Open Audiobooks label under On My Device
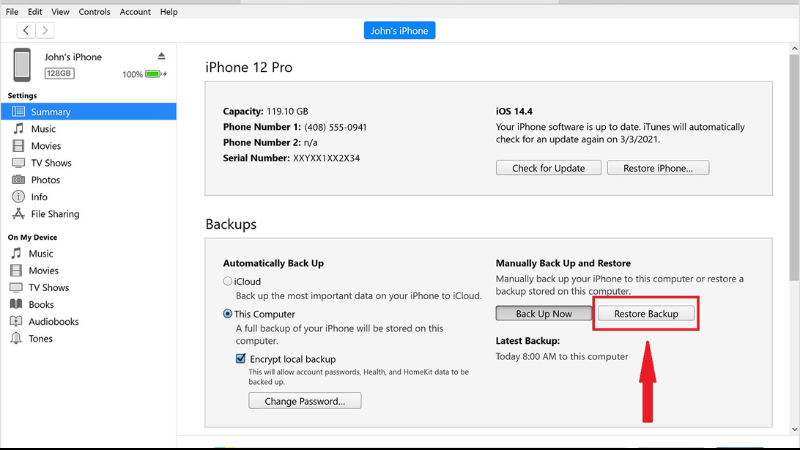The image size is (800, 450). tap(54, 321)
